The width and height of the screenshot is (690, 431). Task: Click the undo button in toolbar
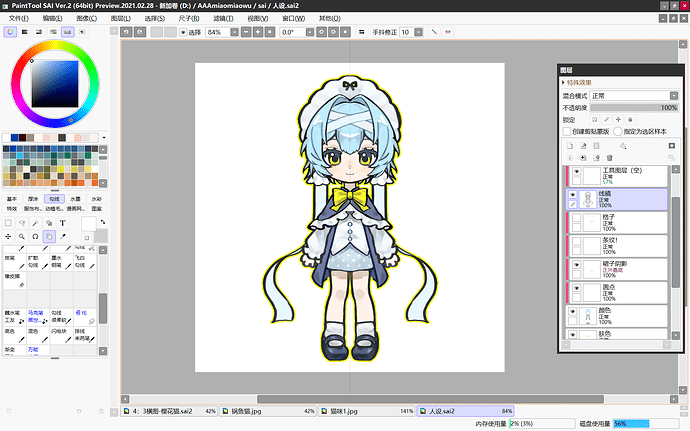(x=126, y=32)
